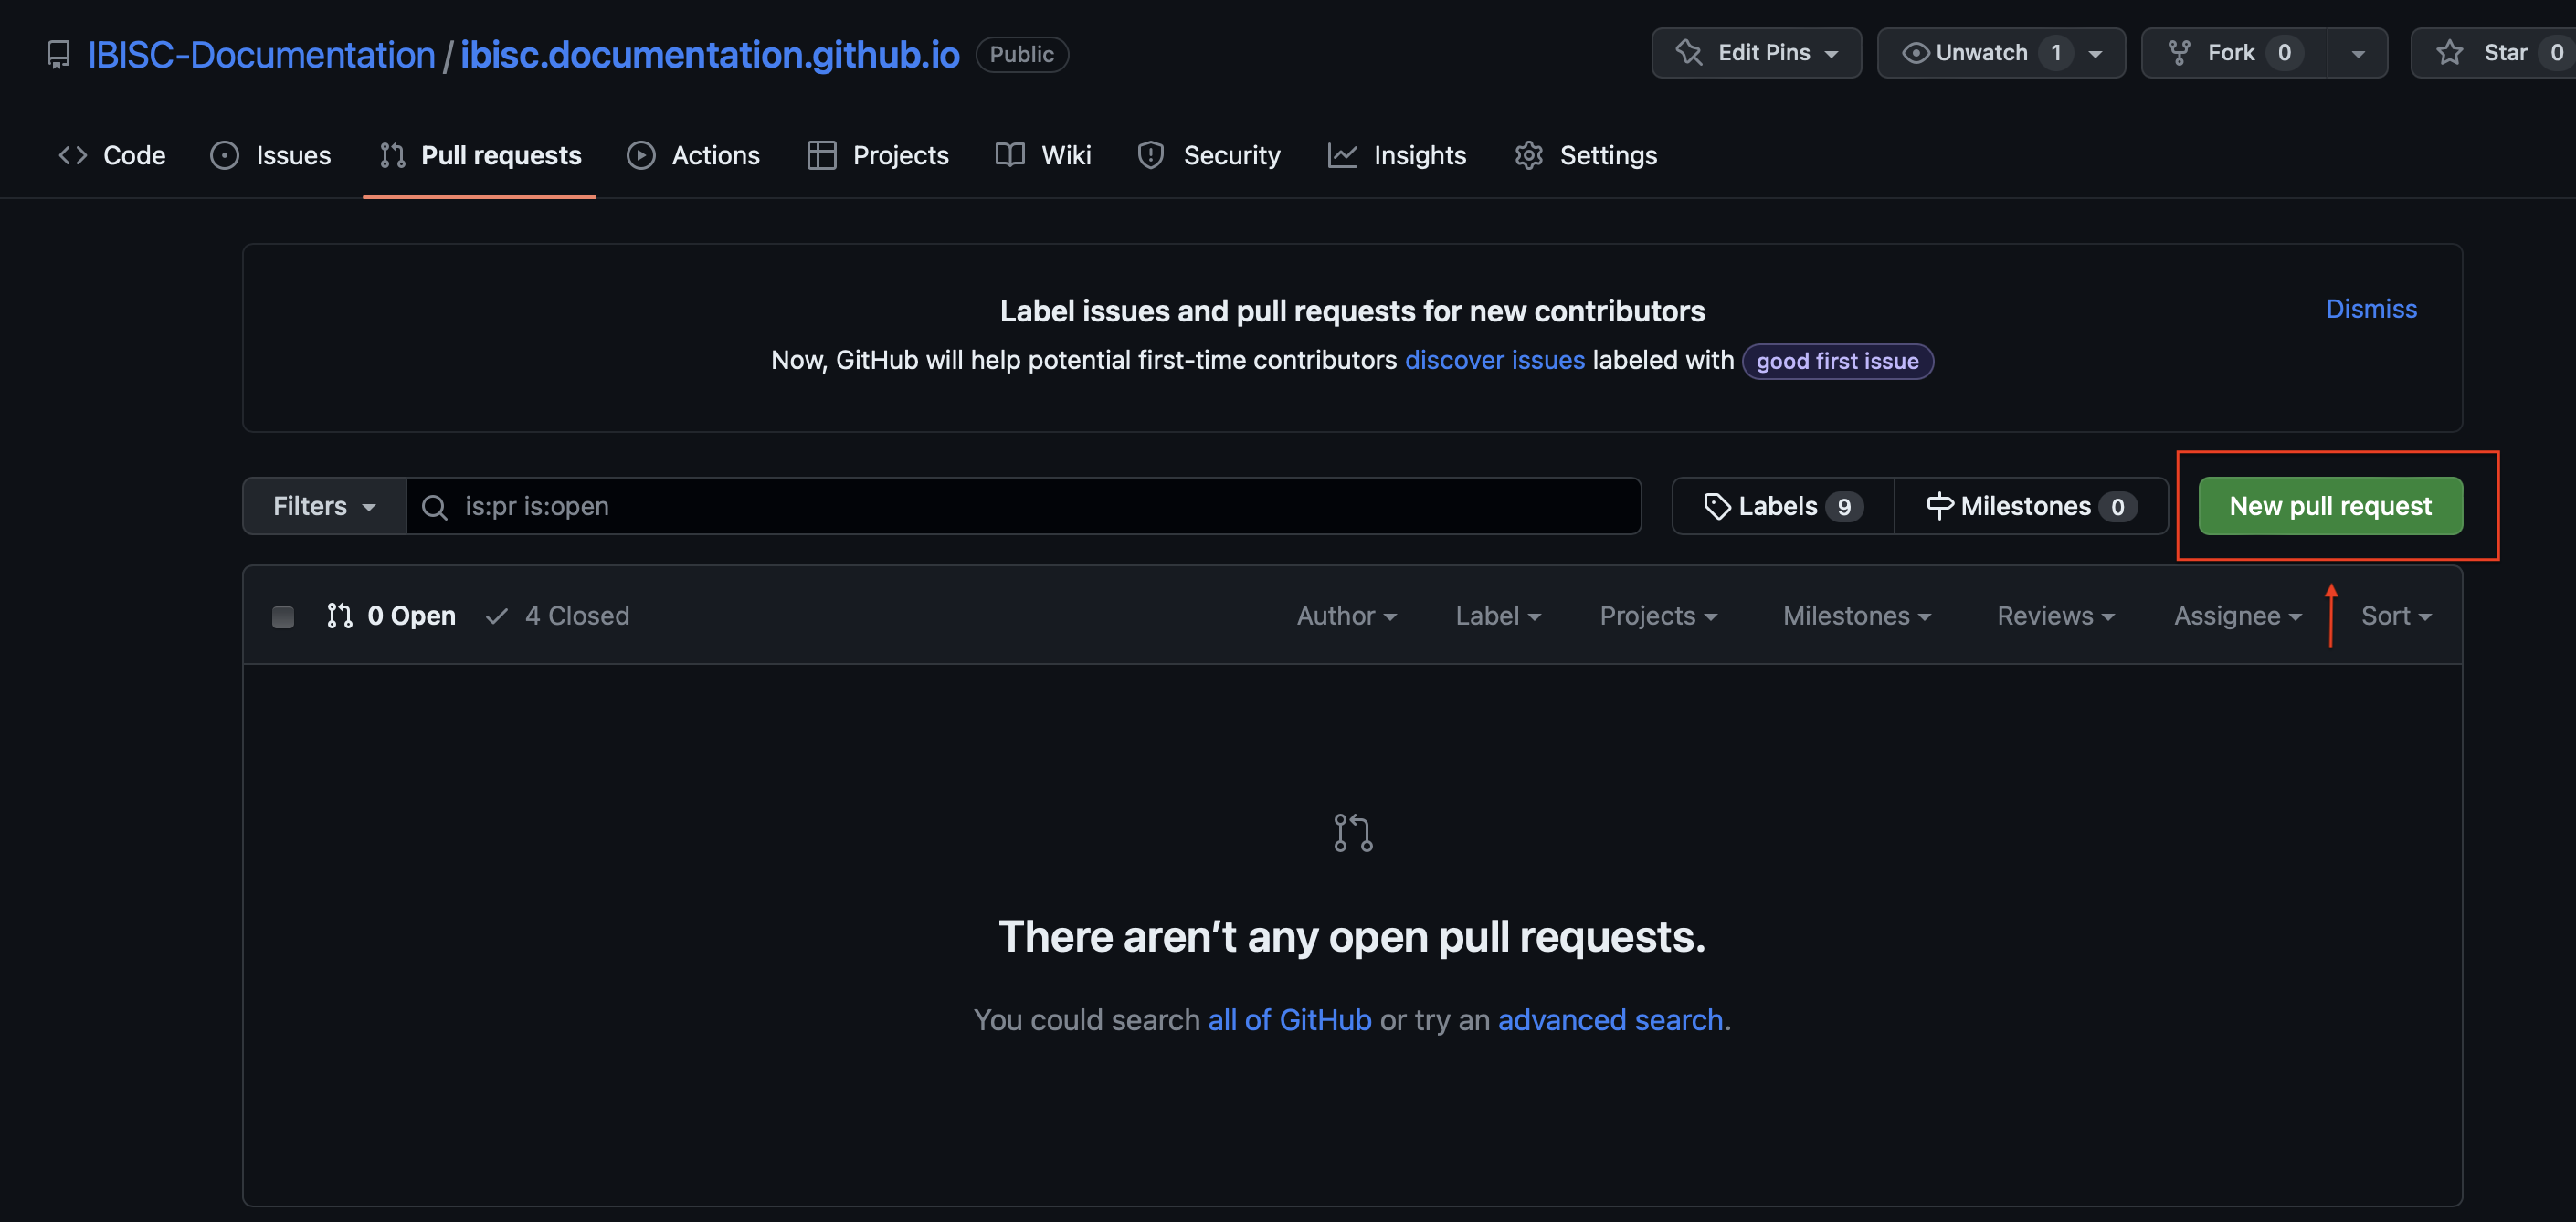Viewport: 2576px width, 1222px height.
Task: Click the Star icon button
Action: point(2449,53)
